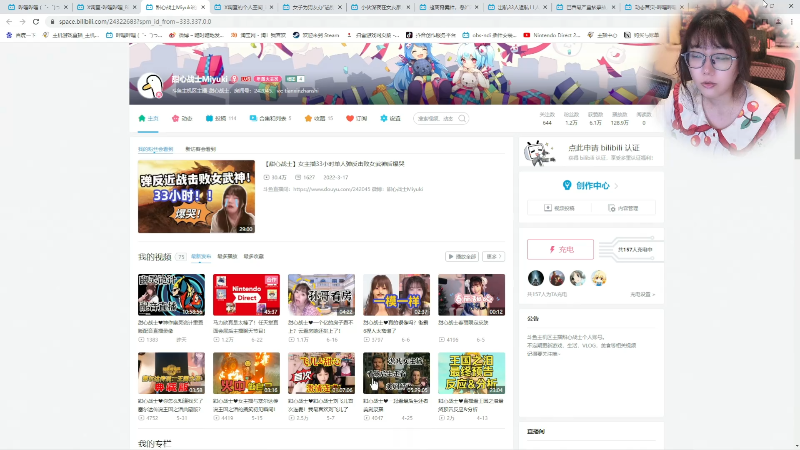Click the first charger avatar under 充电
The width and height of the screenshot is (800, 450).
tap(536, 278)
